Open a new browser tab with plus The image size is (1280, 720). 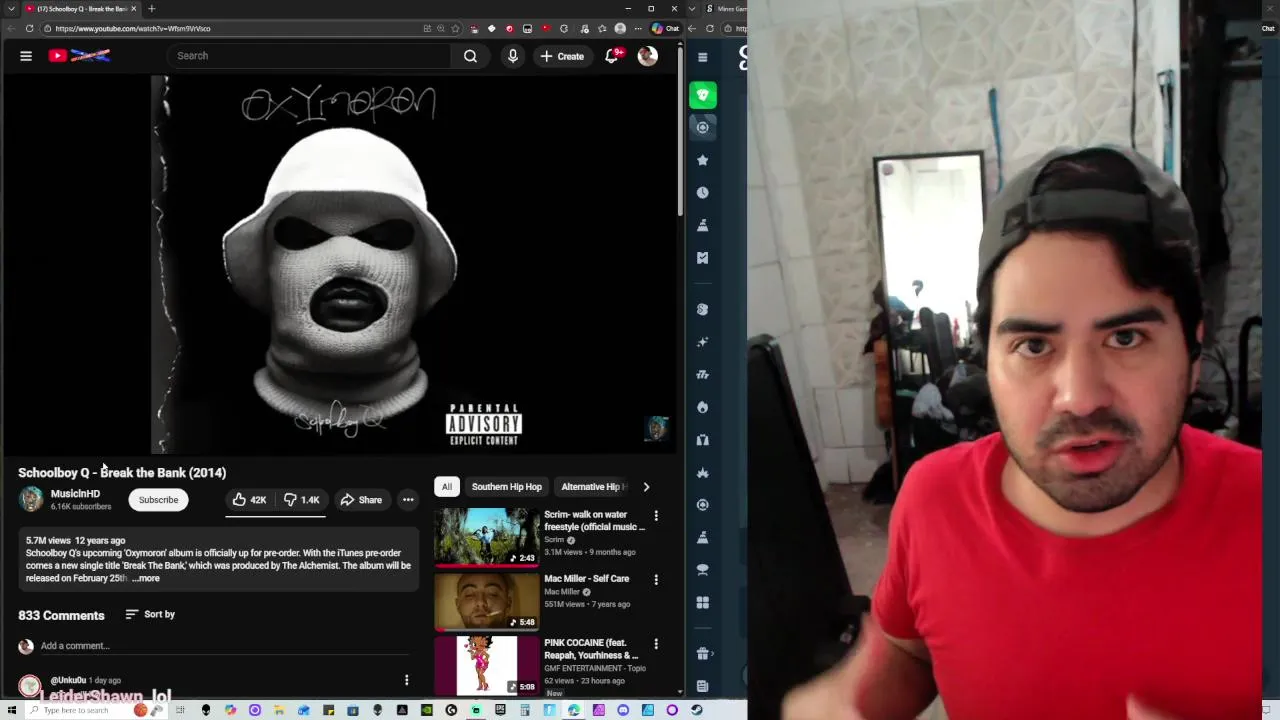(151, 9)
